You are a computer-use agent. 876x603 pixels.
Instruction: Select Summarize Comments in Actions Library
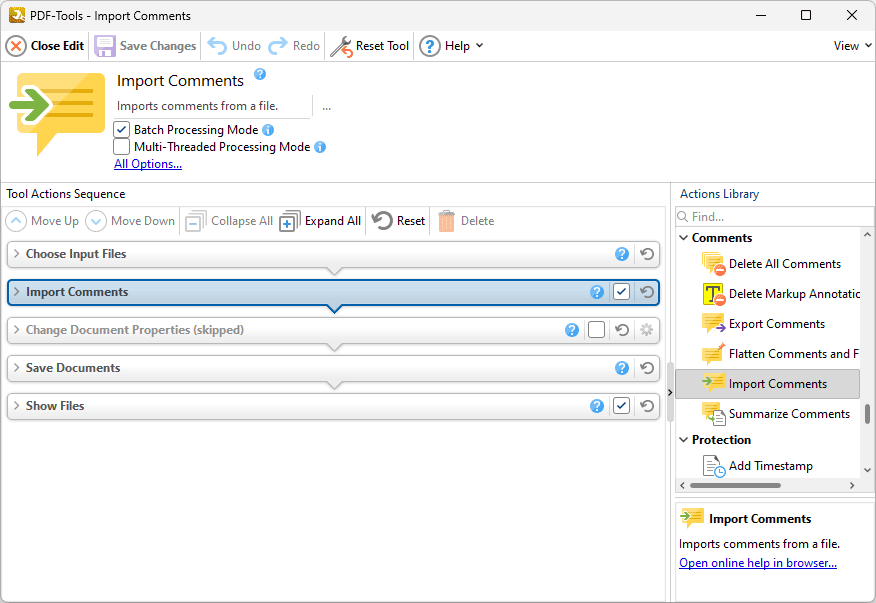coord(775,414)
